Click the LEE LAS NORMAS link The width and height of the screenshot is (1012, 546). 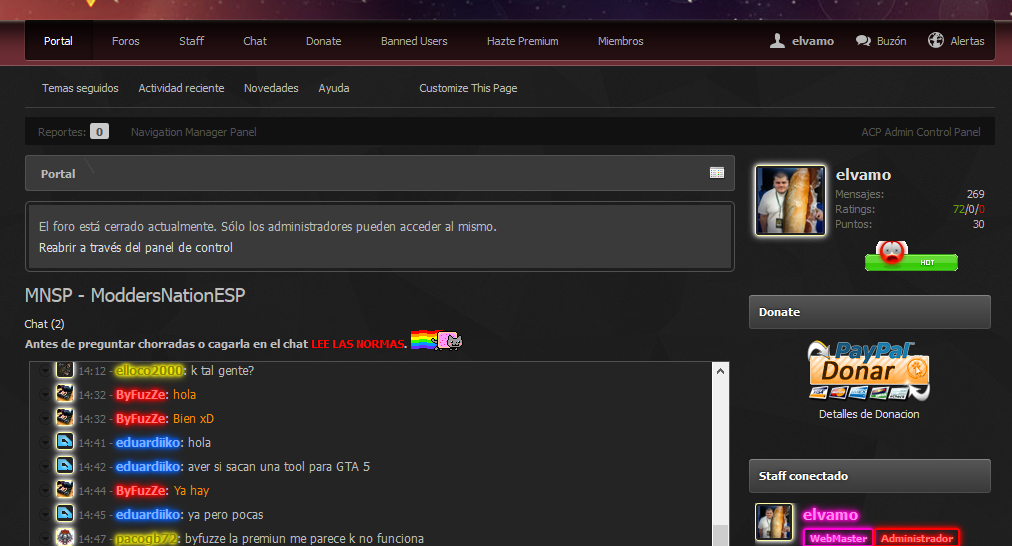pos(359,344)
